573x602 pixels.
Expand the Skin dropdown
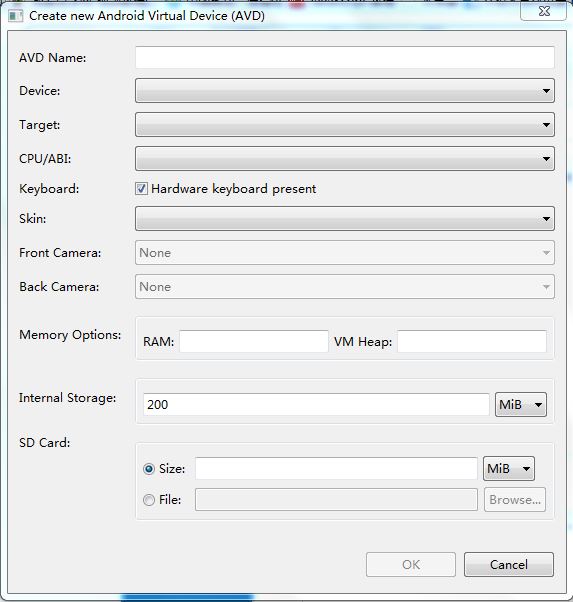click(344, 218)
